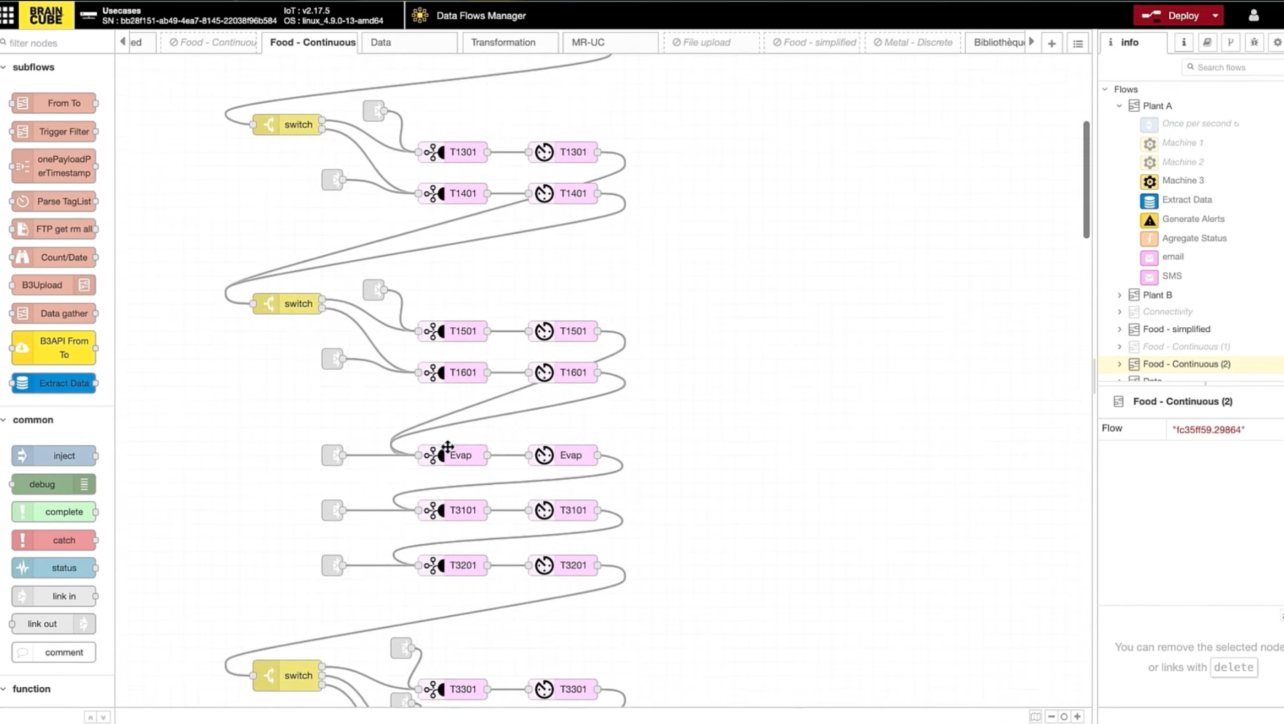1284x724 pixels.
Task: Collapse the subflows palette category
Action: pos(5,67)
